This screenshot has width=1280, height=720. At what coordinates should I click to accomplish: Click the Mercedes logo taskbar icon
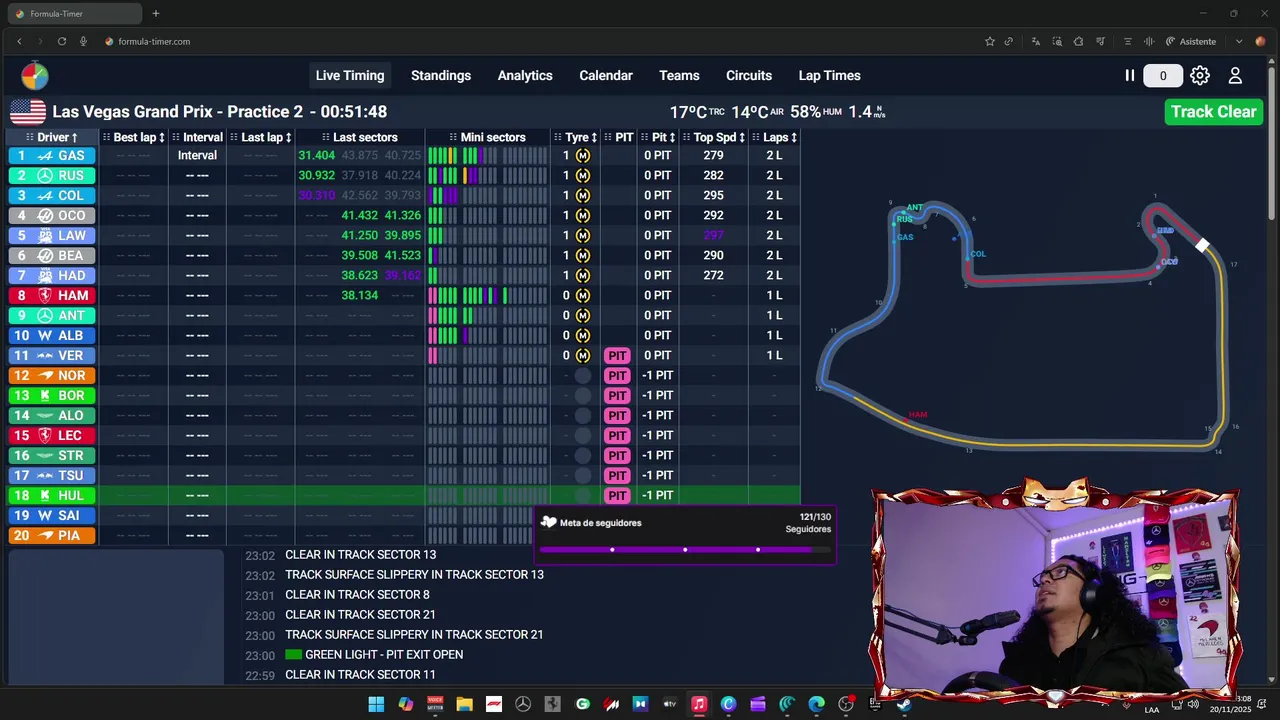point(523,704)
